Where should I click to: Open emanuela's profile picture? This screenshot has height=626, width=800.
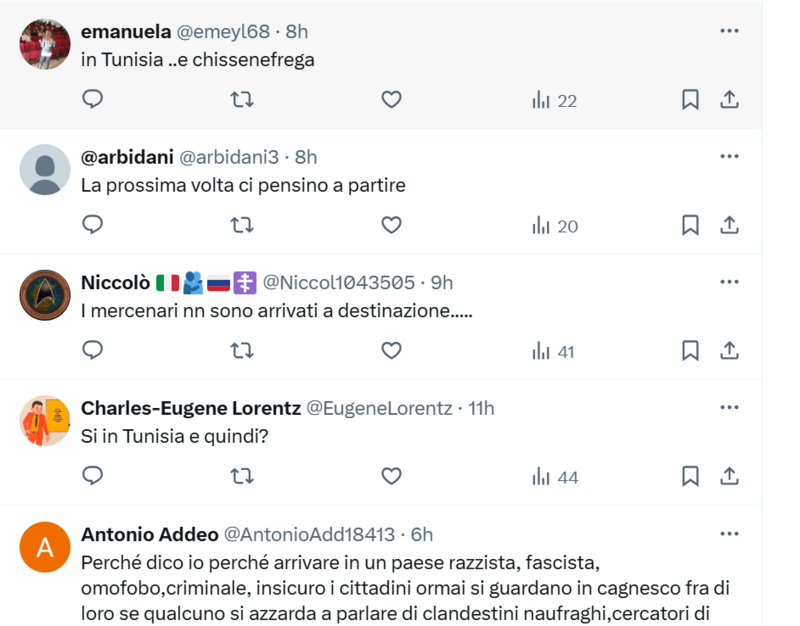tap(45, 44)
